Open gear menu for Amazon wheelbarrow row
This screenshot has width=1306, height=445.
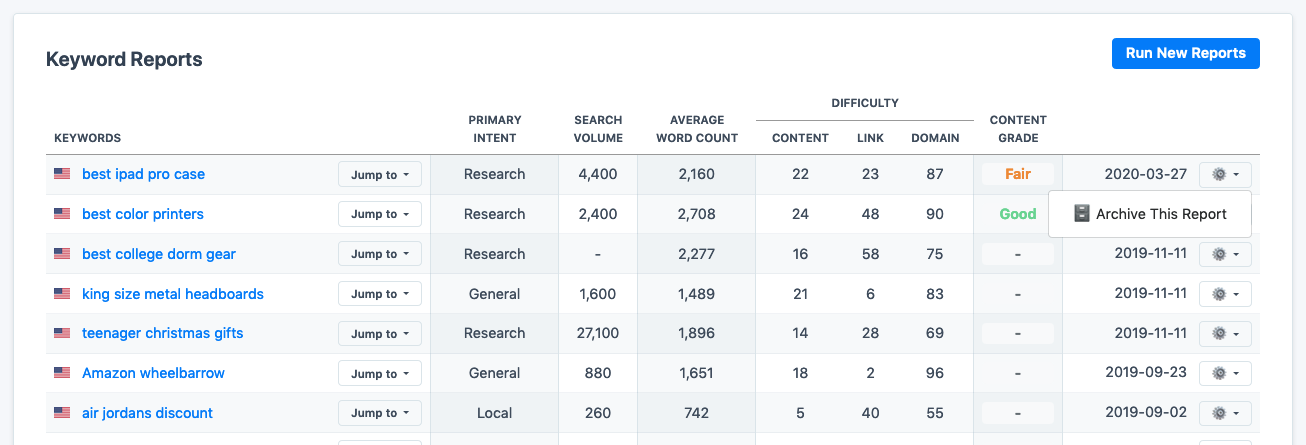1225,373
